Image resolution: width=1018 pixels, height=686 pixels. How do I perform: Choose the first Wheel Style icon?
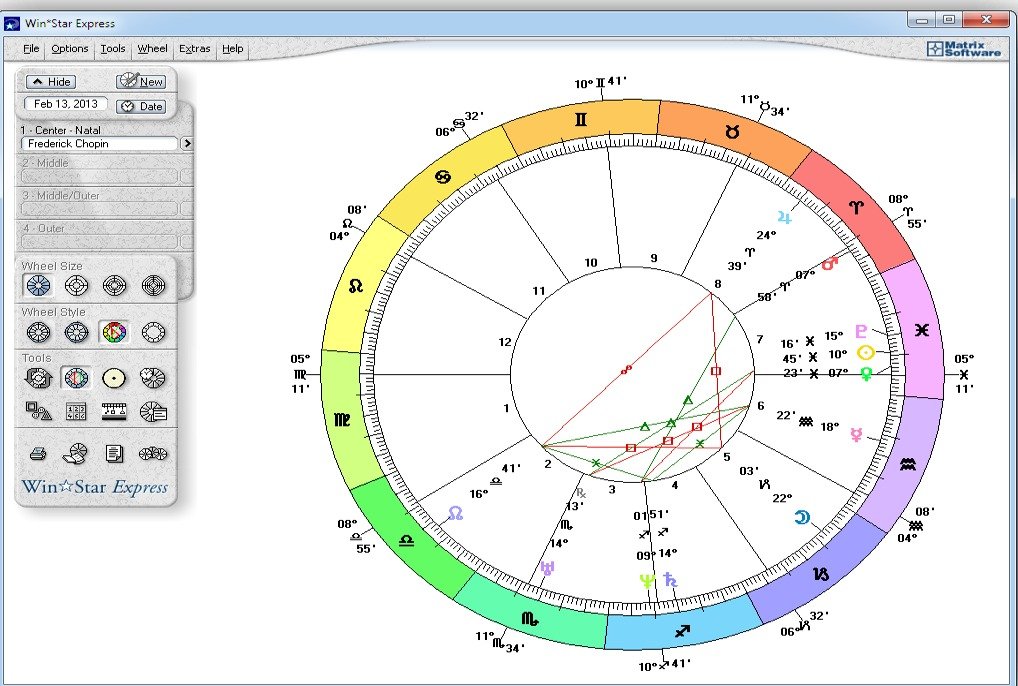click(38, 332)
